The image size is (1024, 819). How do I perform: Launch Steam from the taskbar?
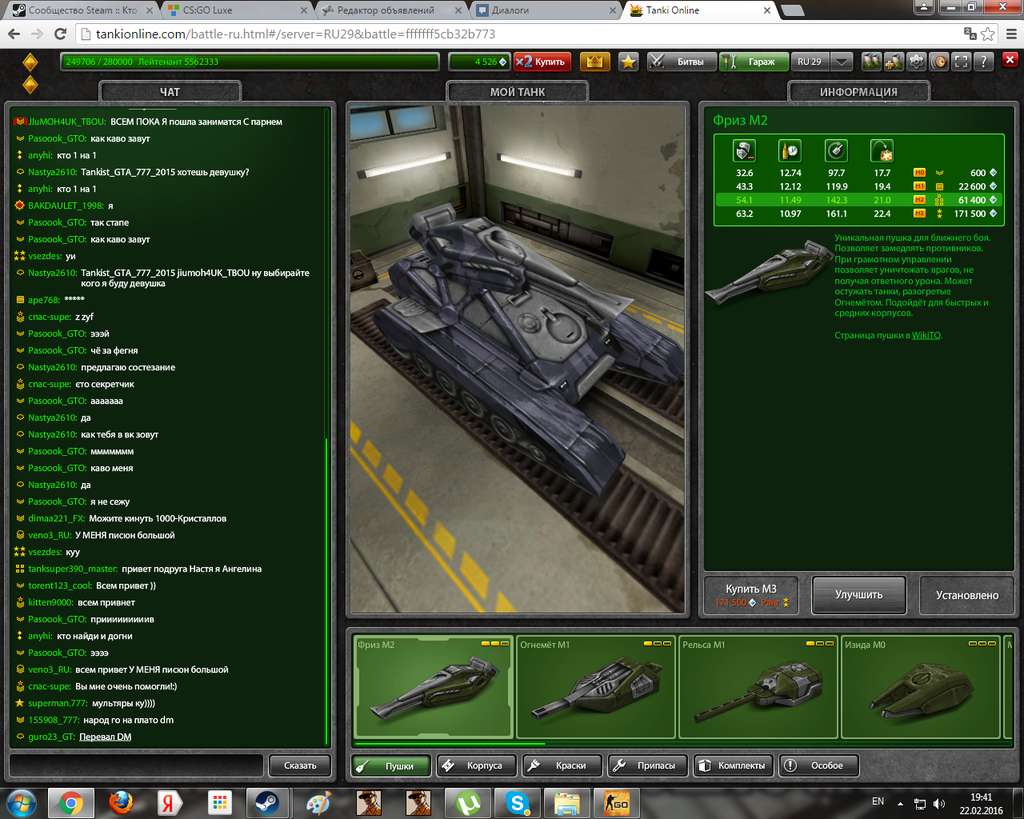tap(267, 803)
